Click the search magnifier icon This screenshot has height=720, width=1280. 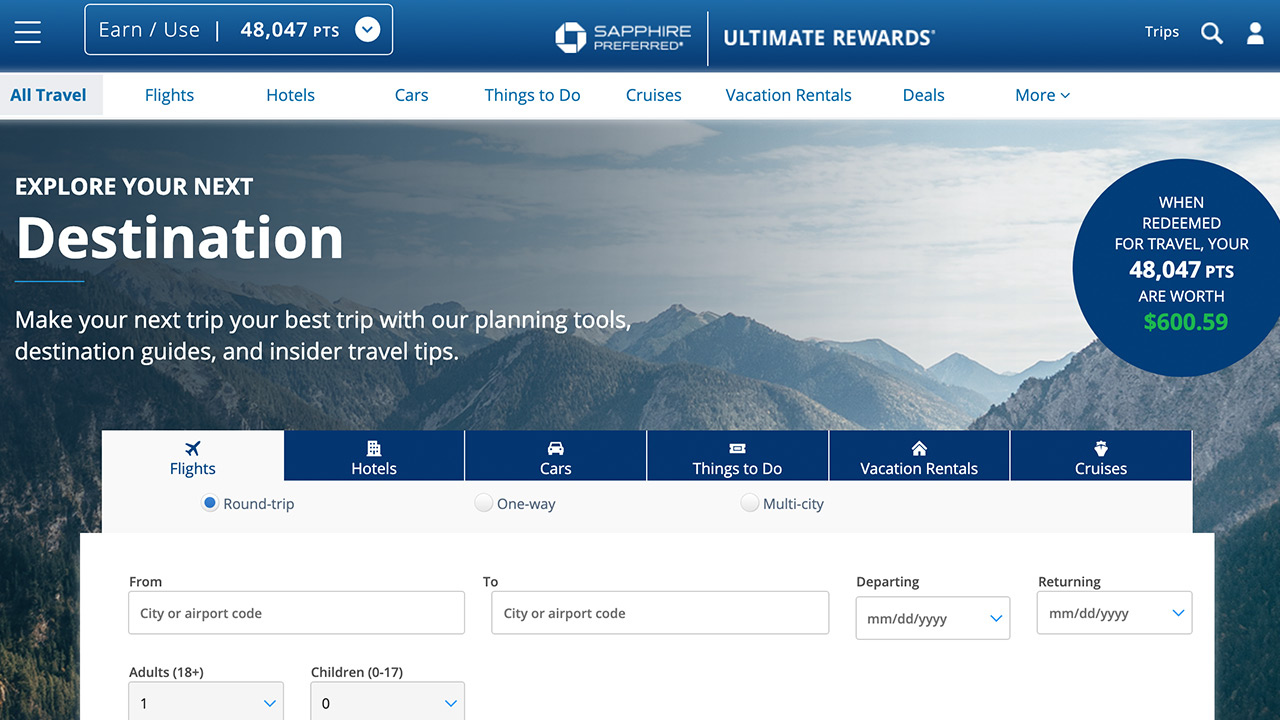[1212, 33]
